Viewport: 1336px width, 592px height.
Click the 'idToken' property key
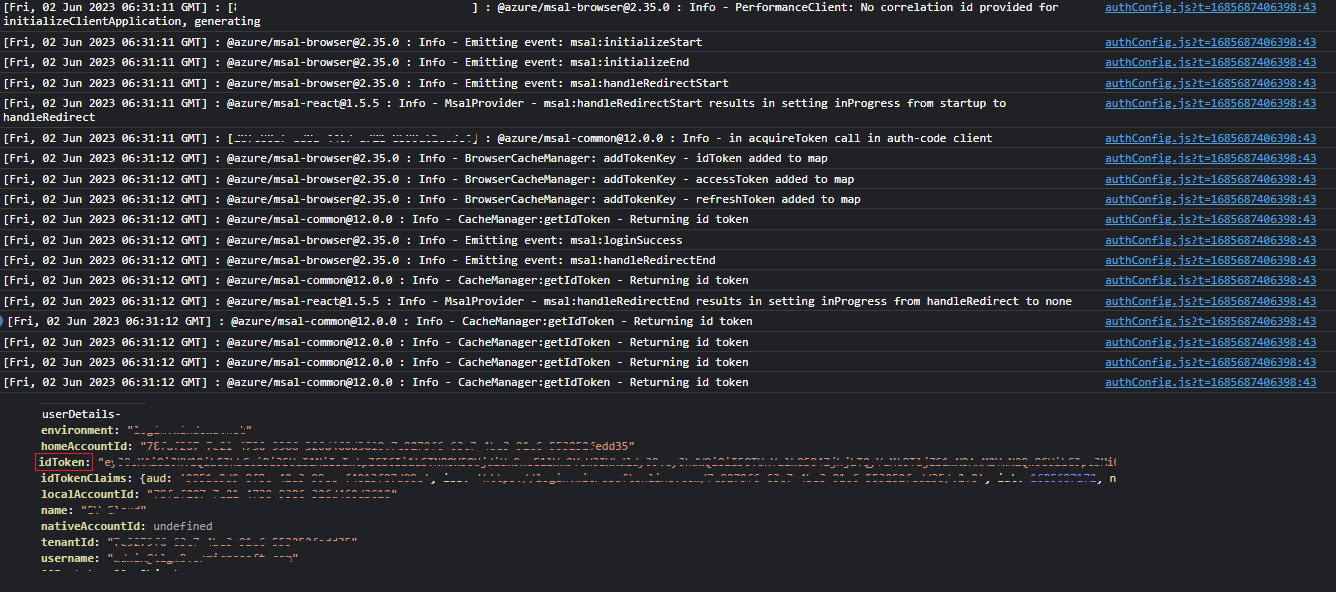click(x=64, y=462)
